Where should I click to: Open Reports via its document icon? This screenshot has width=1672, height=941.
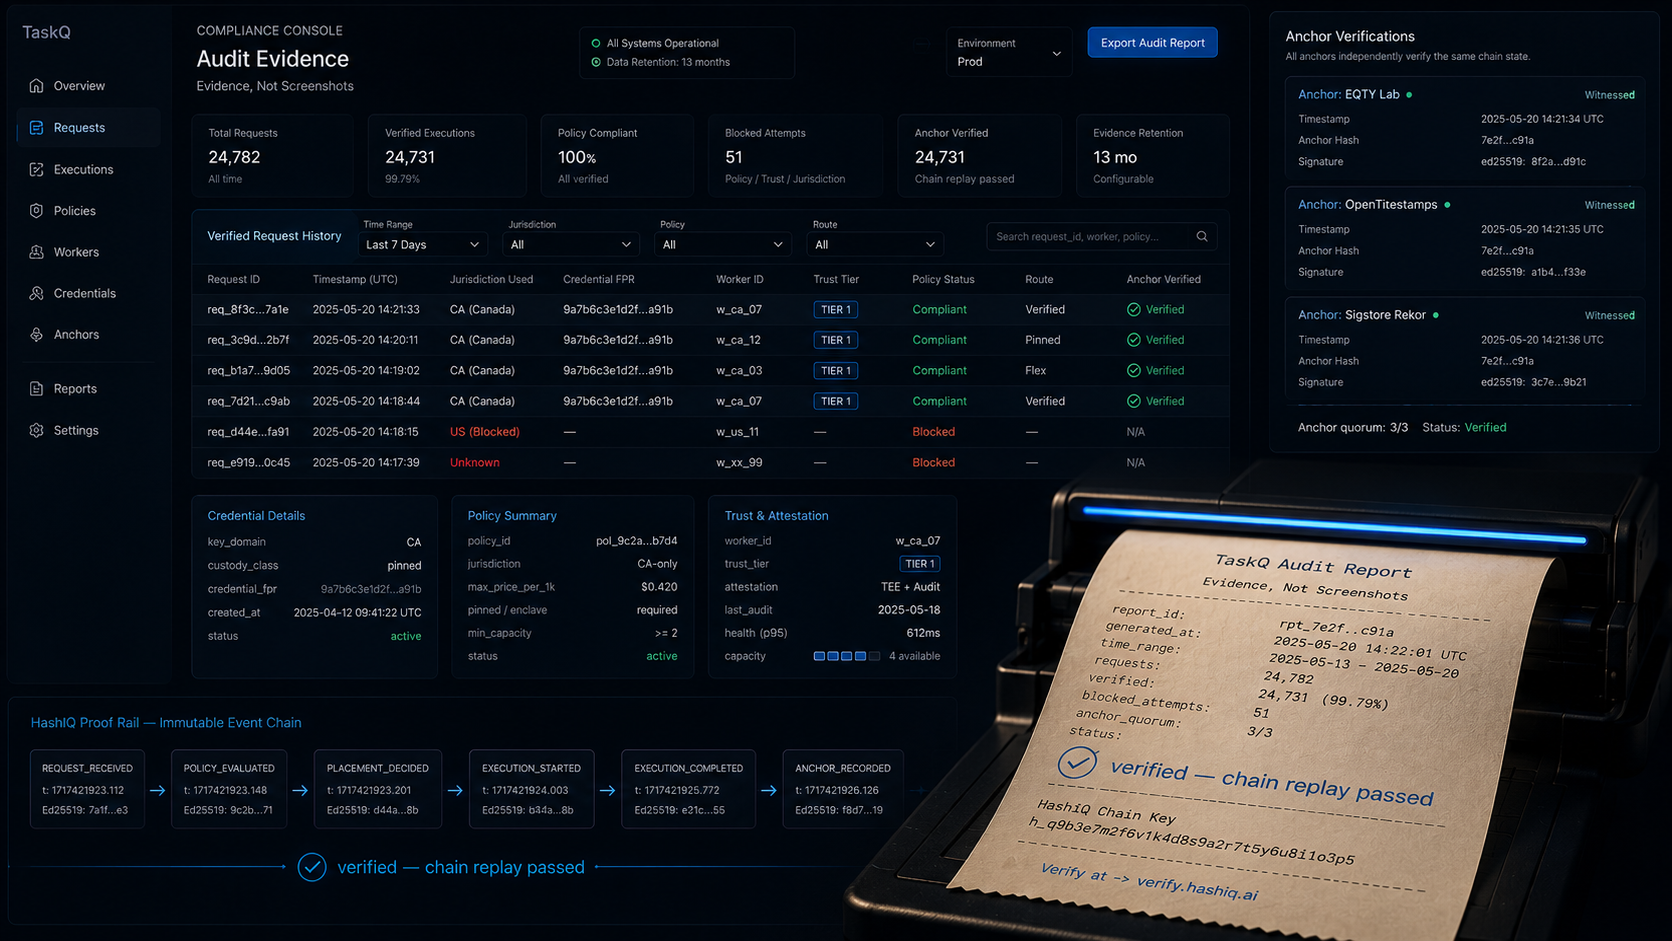click(36, 389)
